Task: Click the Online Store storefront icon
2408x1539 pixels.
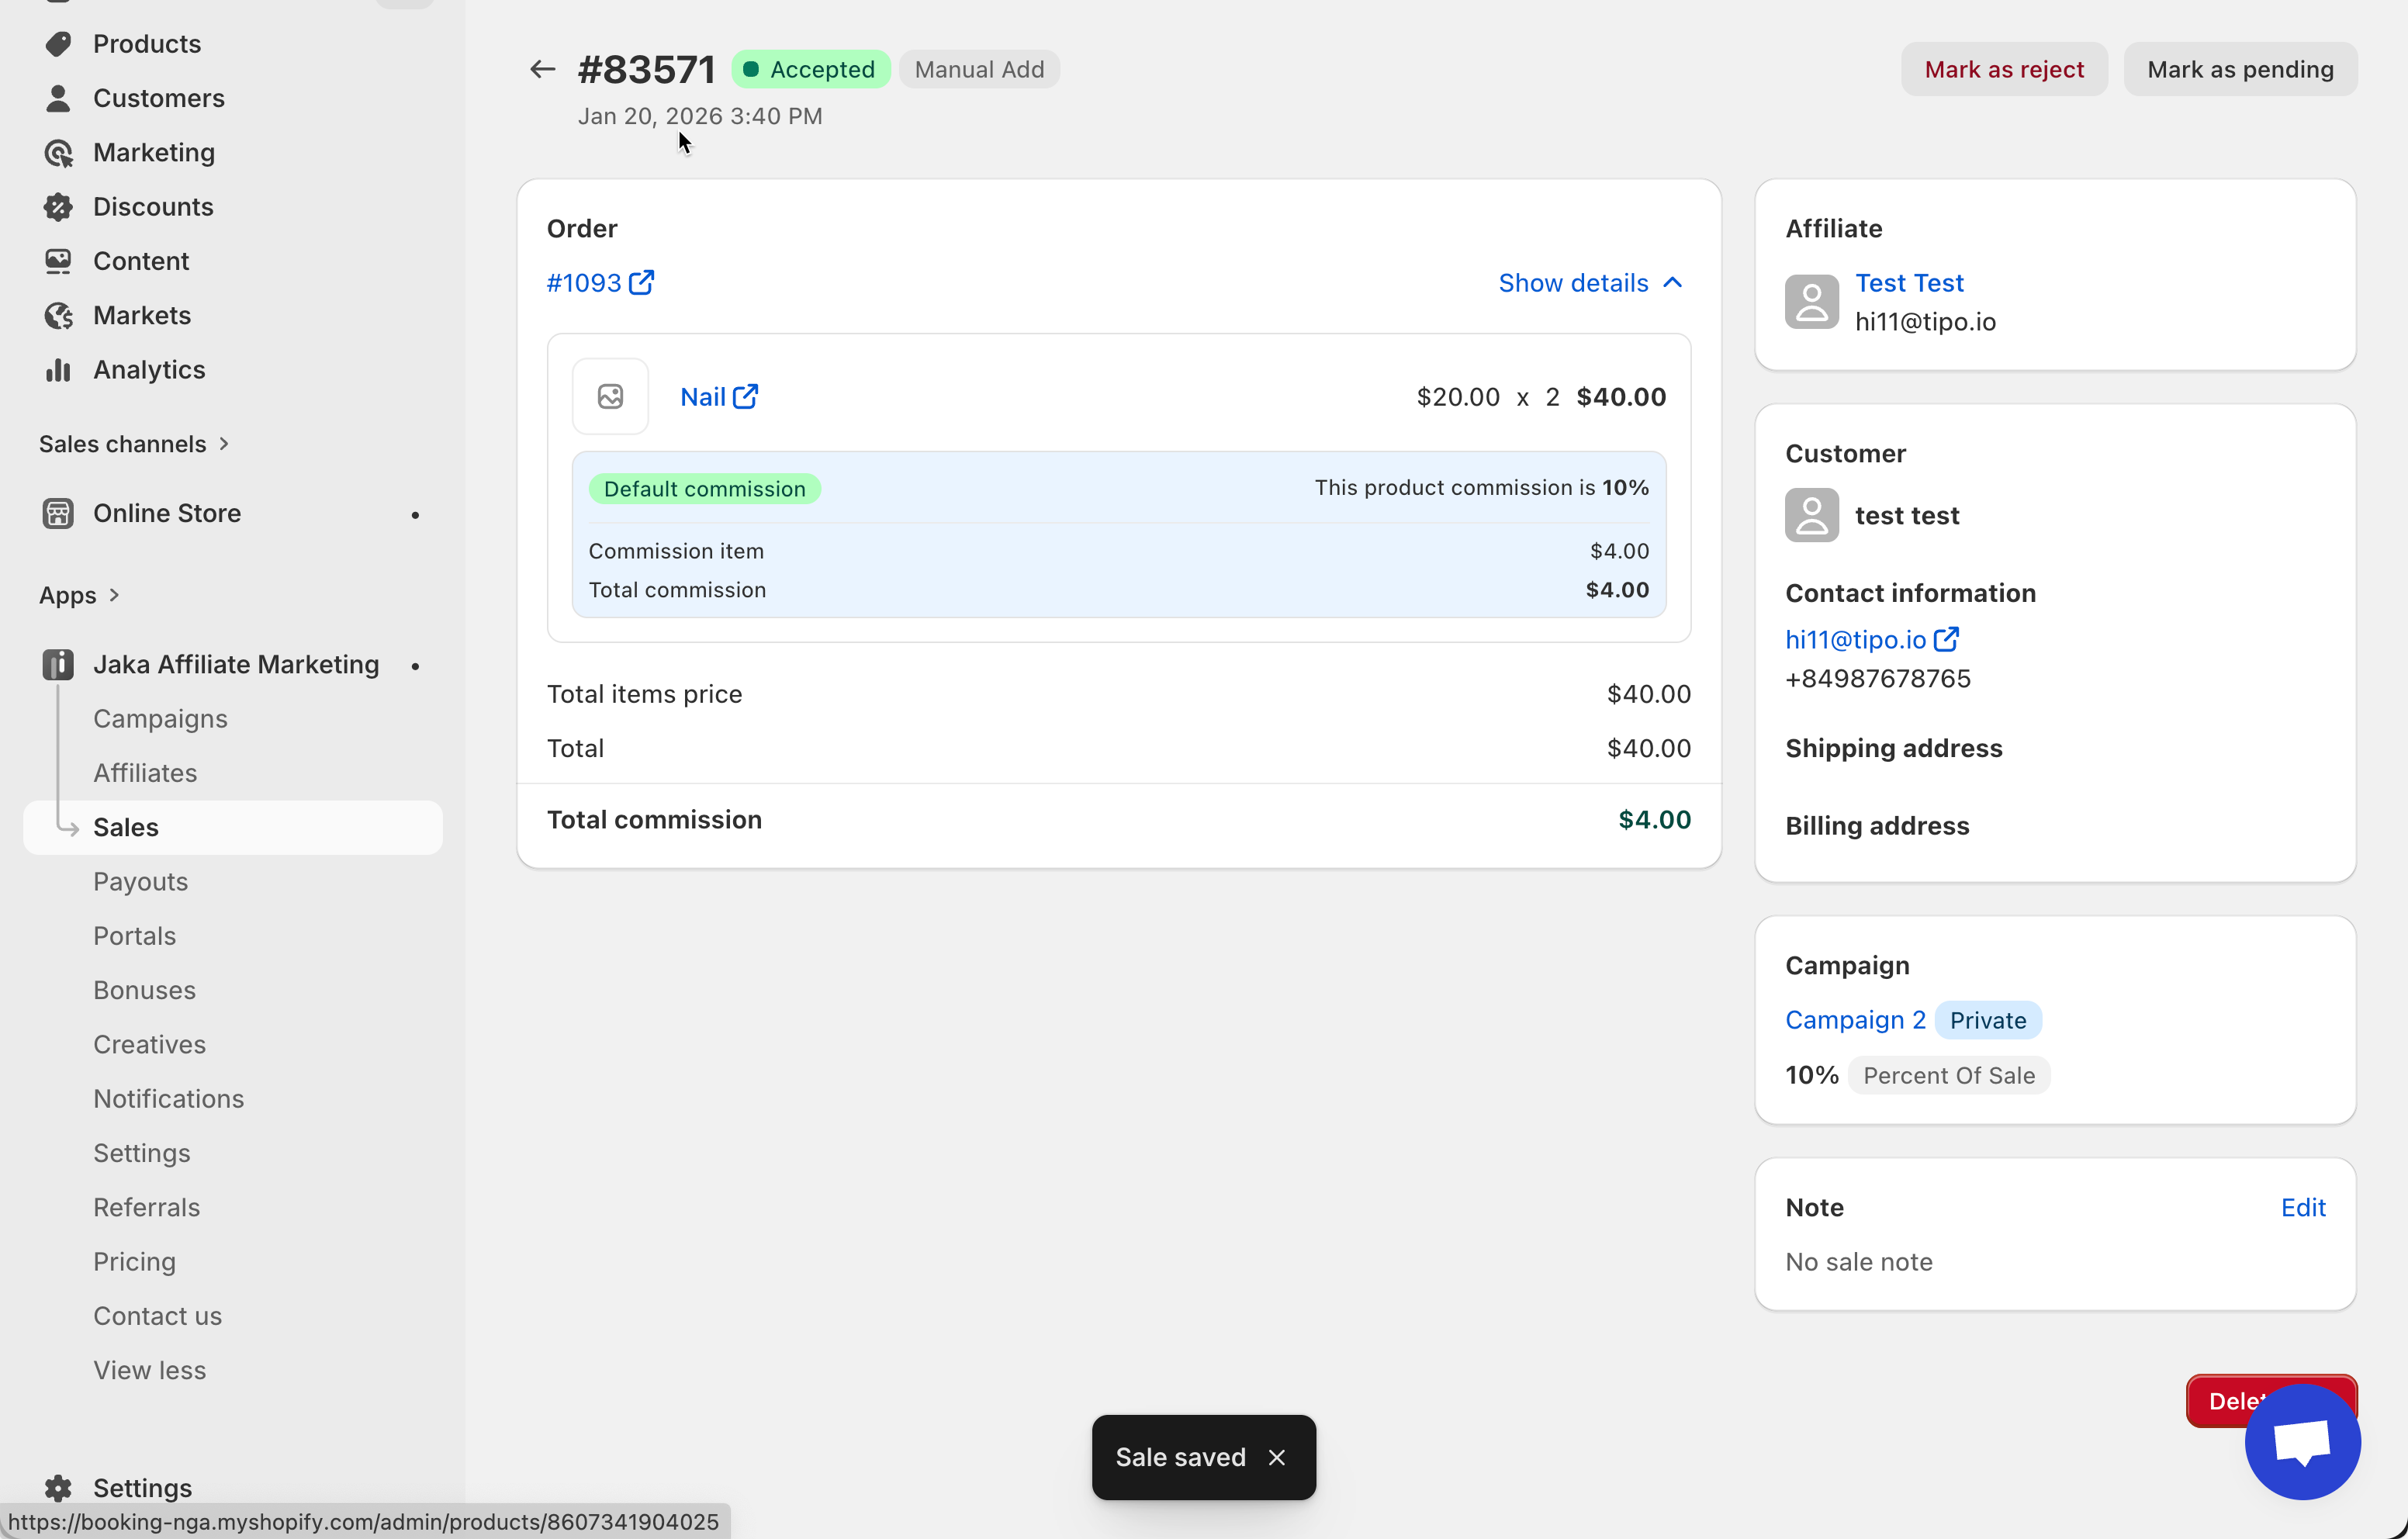Action: coord(58,513)
